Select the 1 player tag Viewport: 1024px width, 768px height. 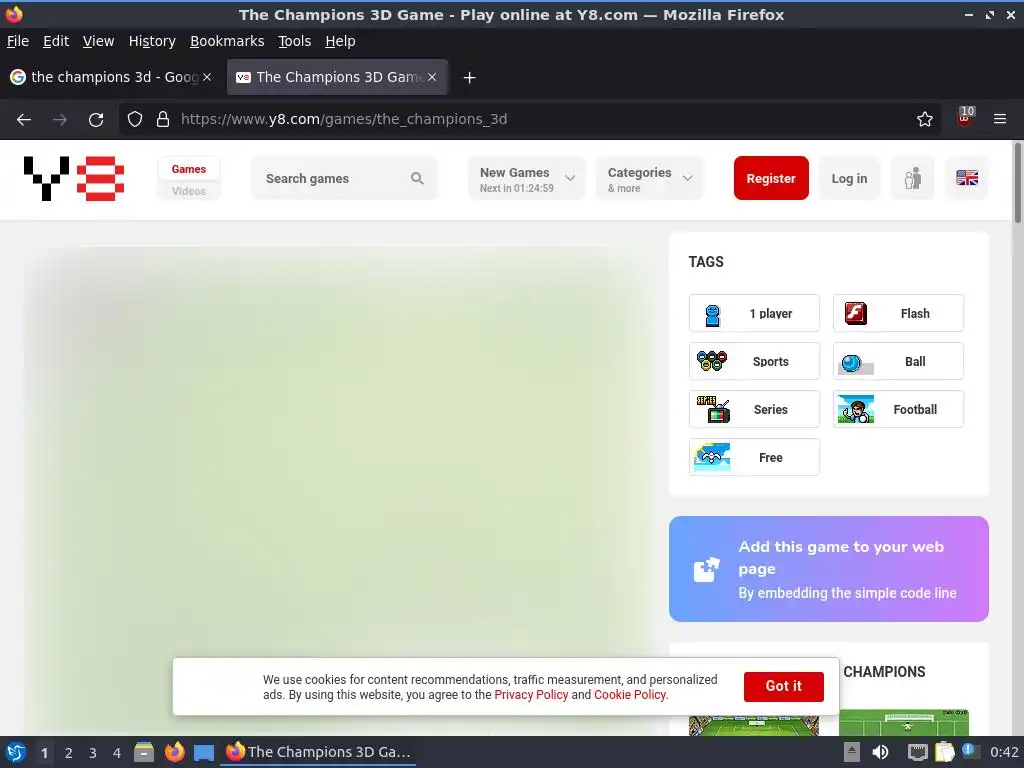click(x=754, y=313)
